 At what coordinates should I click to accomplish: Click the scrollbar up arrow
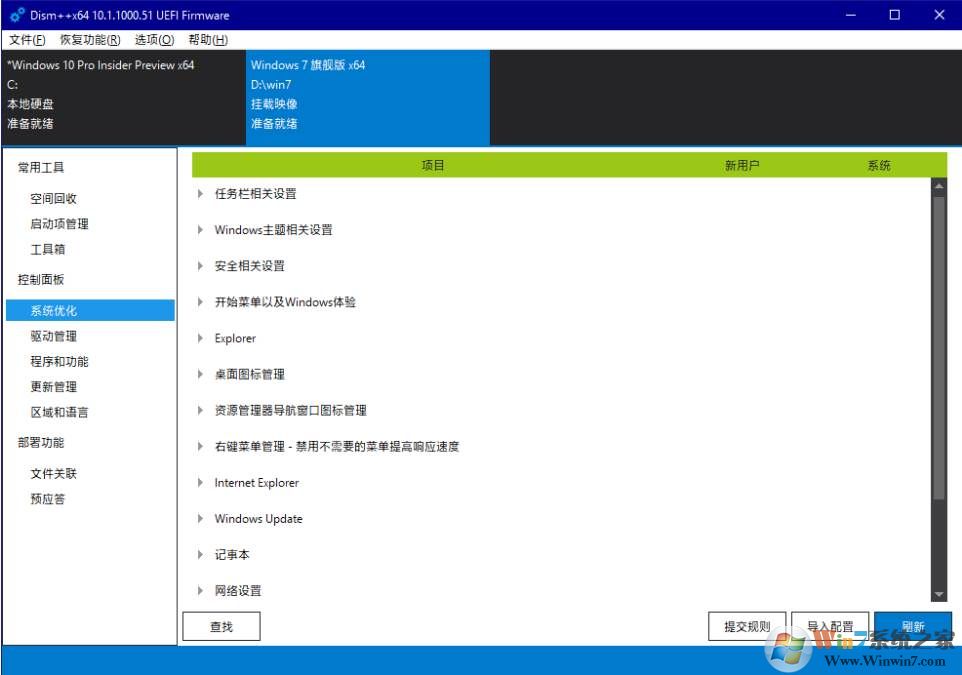point(939,185)
